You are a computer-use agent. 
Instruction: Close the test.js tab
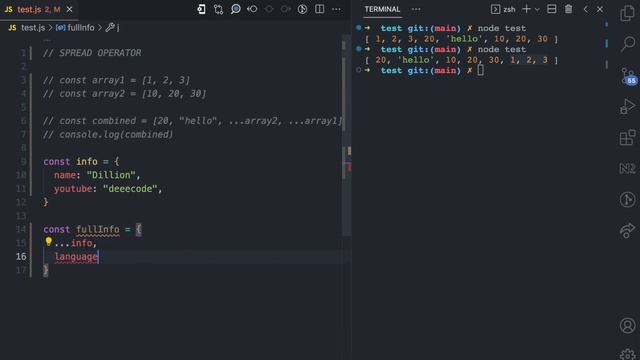click(x=69, y=9)
